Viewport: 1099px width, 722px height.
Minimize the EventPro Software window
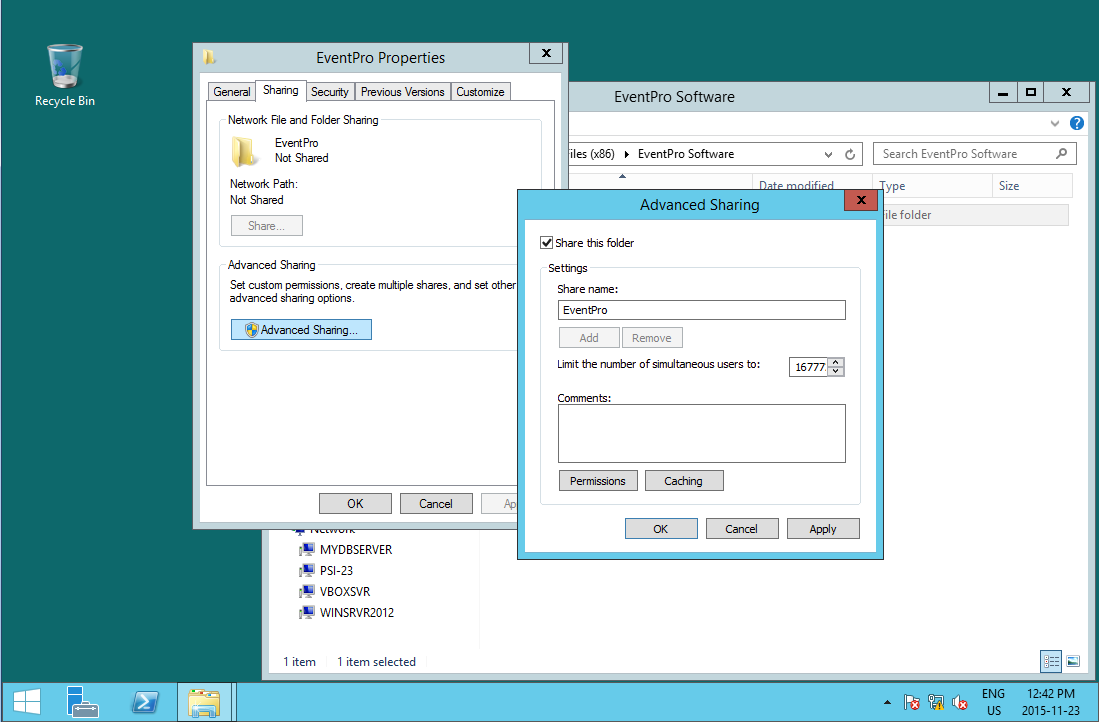tap(1003, 92)
